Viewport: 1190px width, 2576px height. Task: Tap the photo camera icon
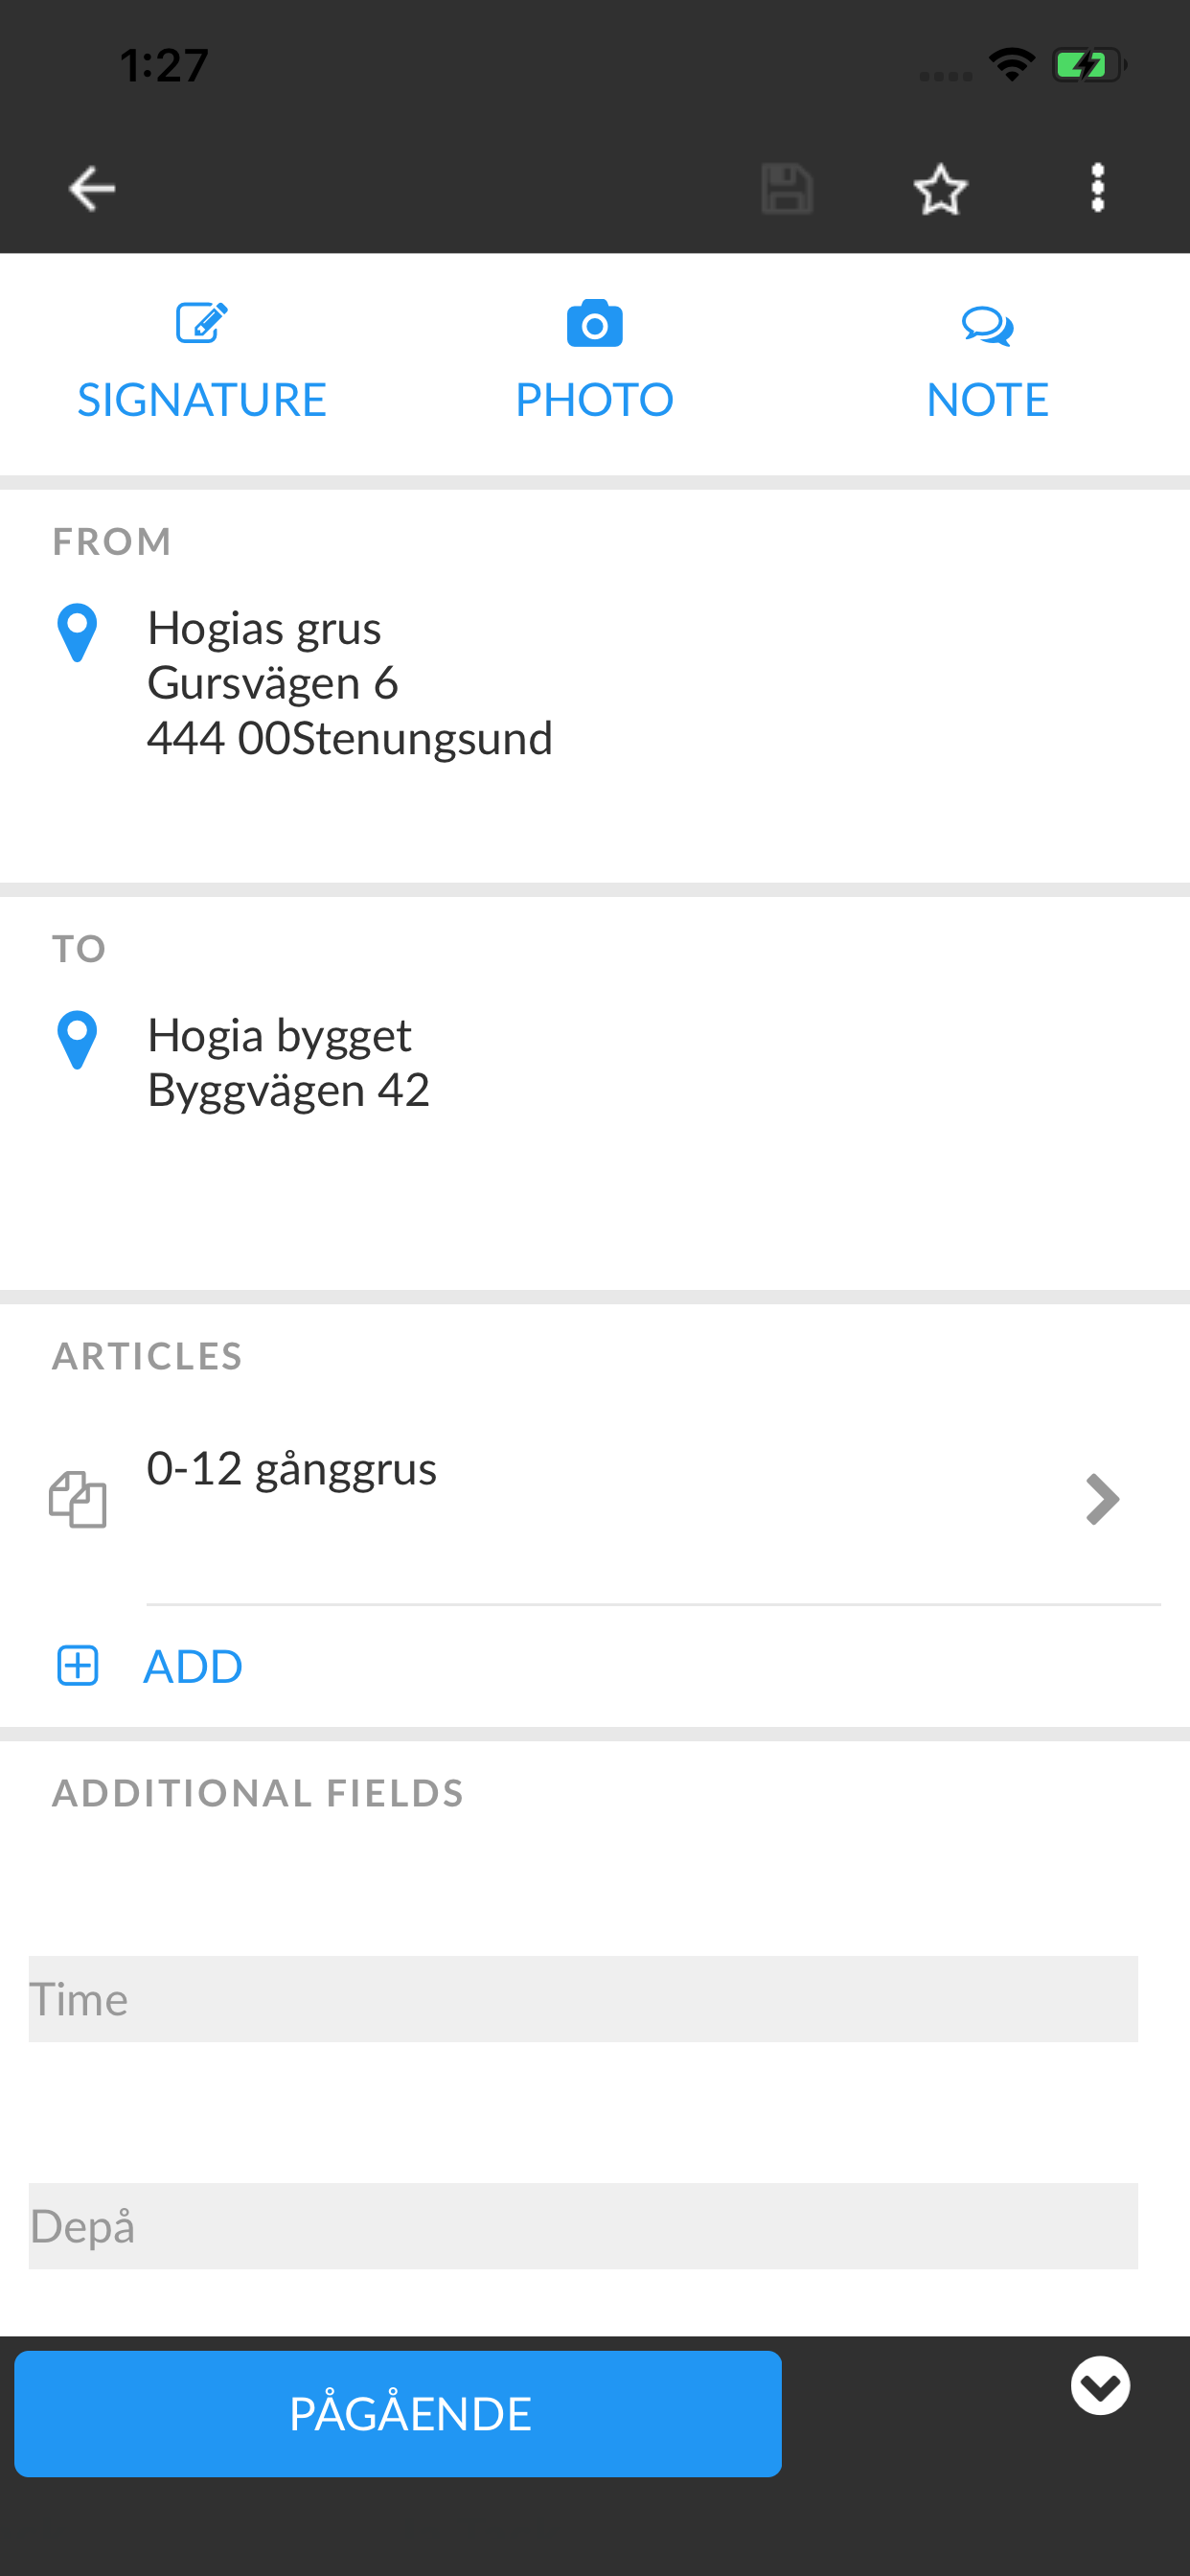coord(594,323)
